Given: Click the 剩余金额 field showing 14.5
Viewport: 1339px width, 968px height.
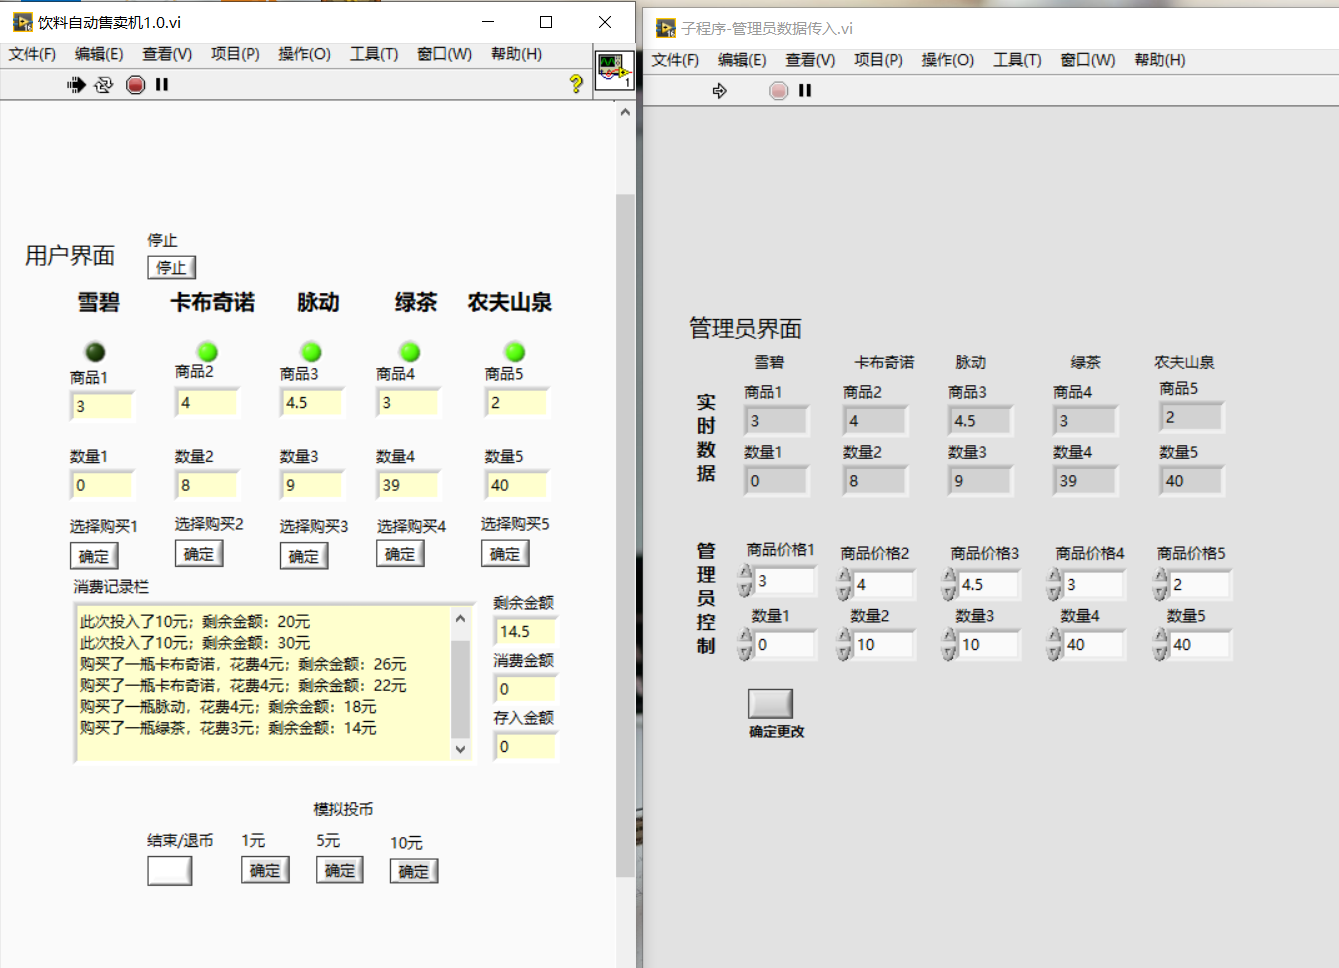Looking at the screenshot, I should point(525,632).
